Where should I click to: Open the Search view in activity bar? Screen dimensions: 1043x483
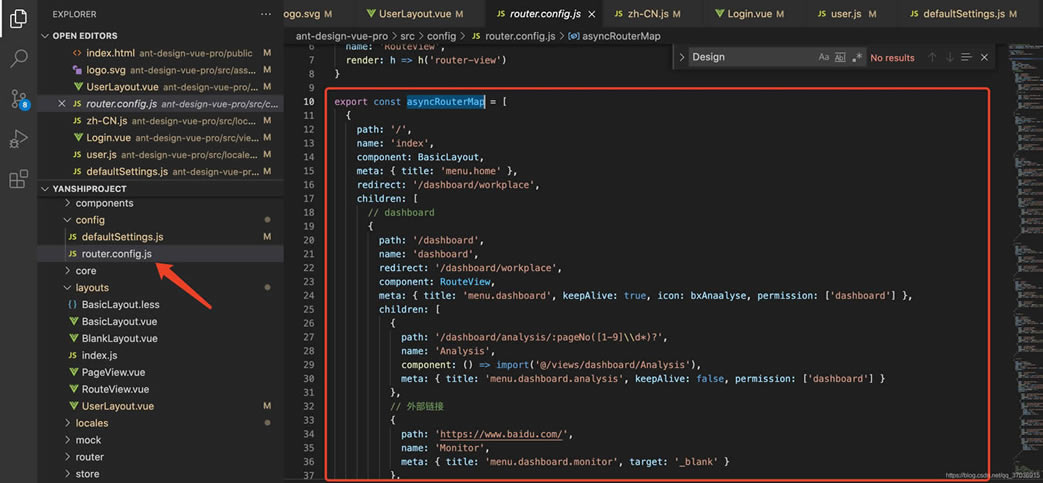(x=19, y=59)
